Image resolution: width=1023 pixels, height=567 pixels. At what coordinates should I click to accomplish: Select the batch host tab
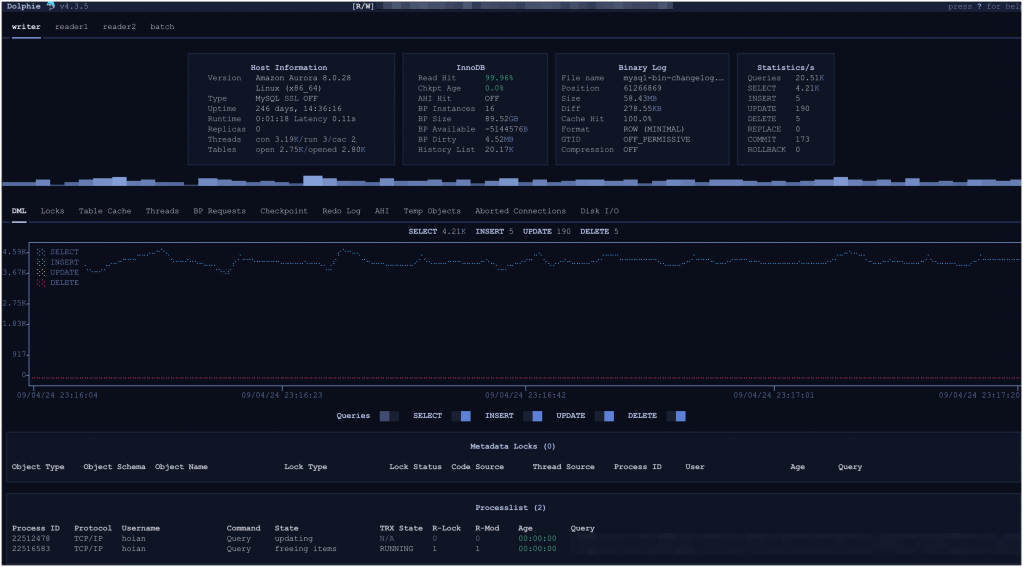[x=162, y=27]
